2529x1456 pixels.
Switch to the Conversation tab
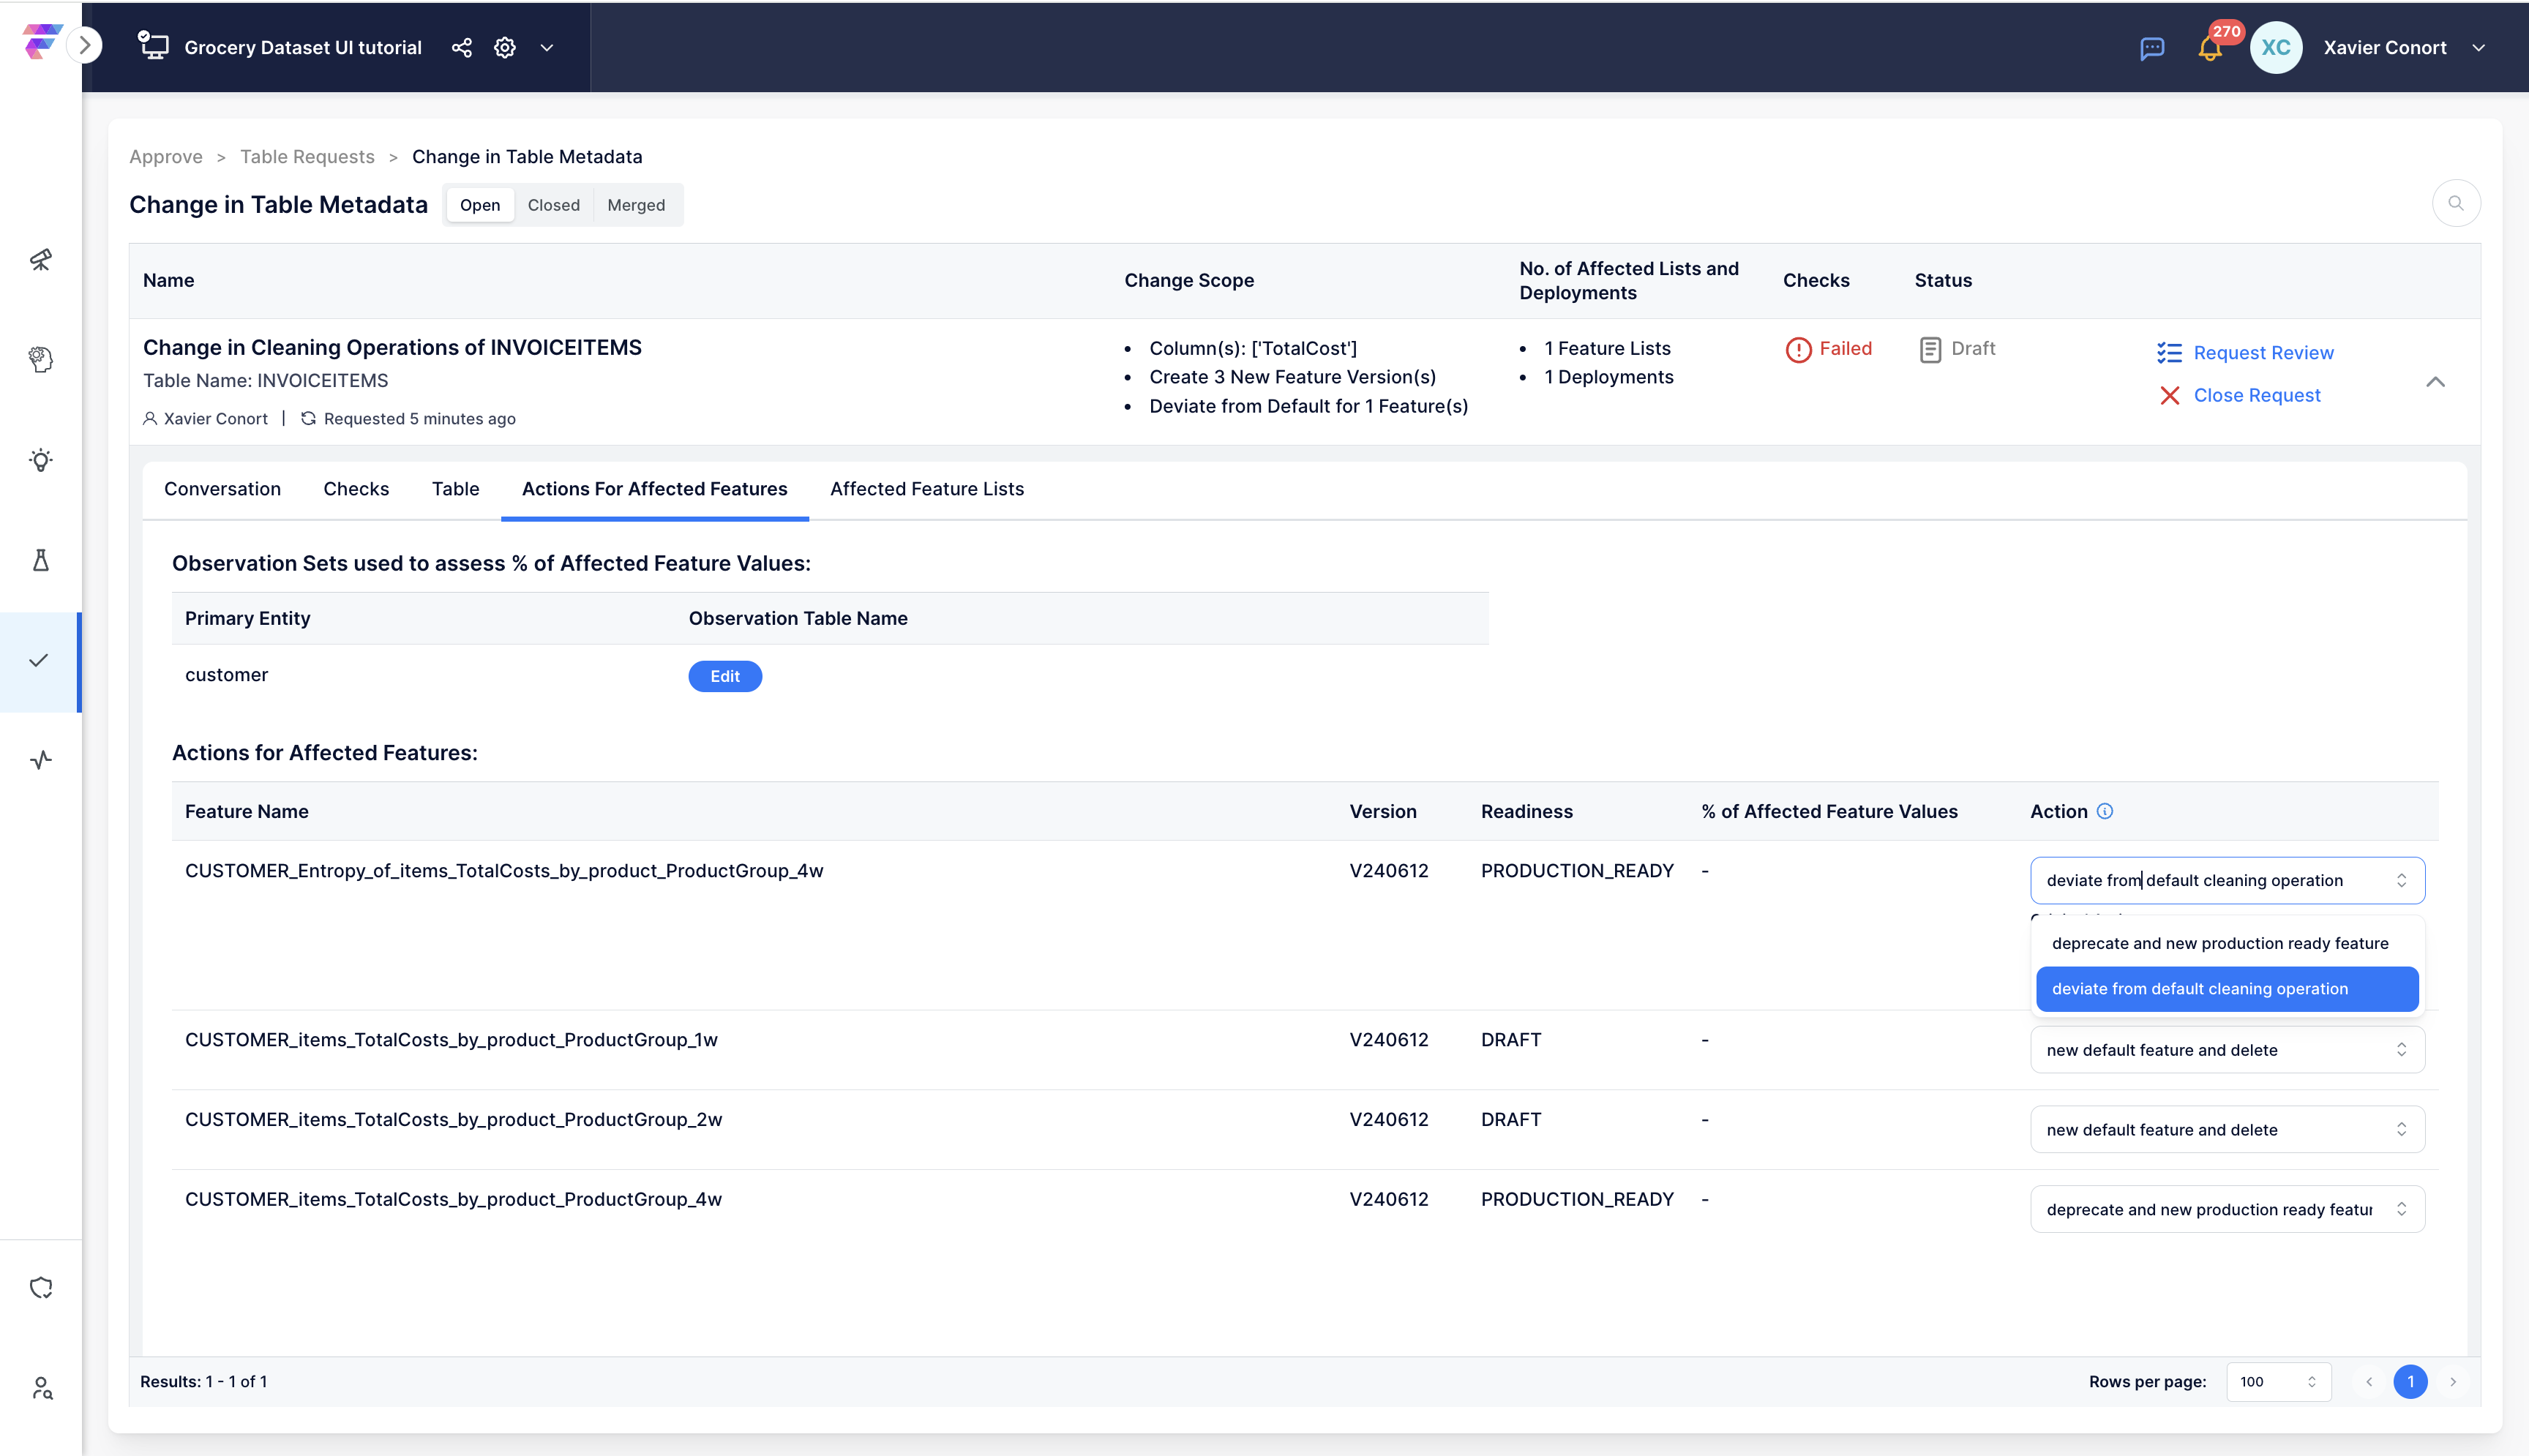(222, 489)
